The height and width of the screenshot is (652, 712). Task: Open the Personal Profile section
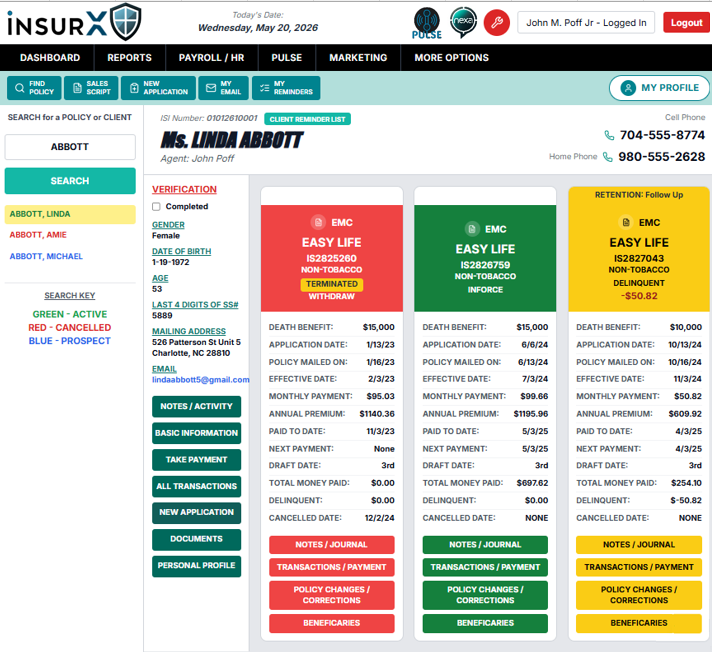pos(197,566)
